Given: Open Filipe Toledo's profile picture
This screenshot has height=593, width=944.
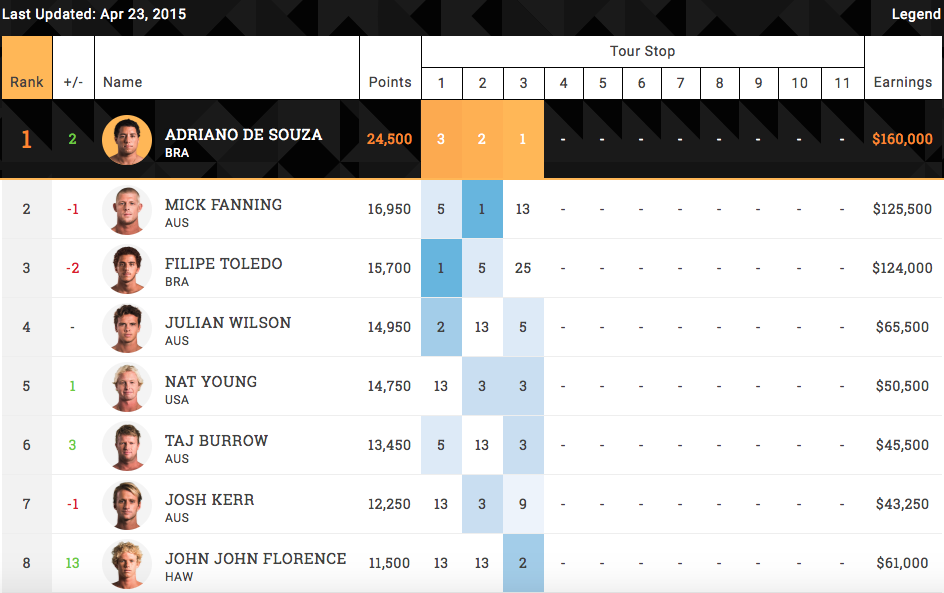Looking at the screenshot, I should [127, 269].
